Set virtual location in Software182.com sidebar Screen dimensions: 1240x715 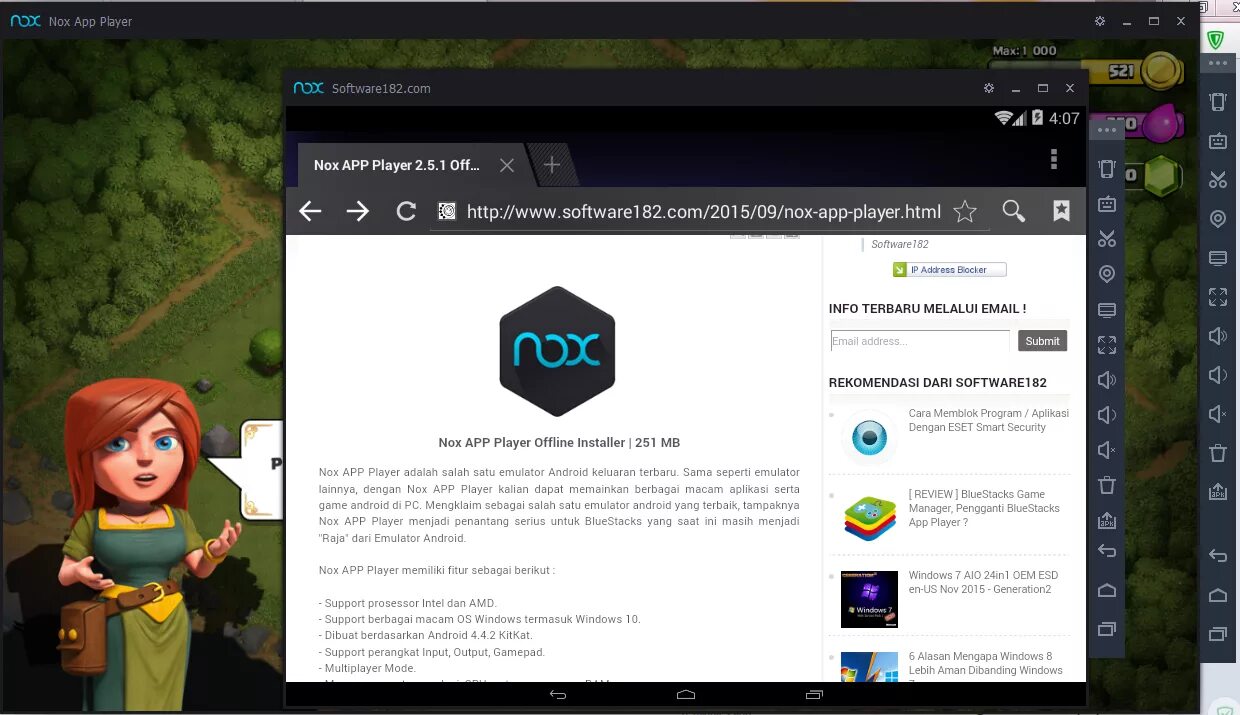1107,274
